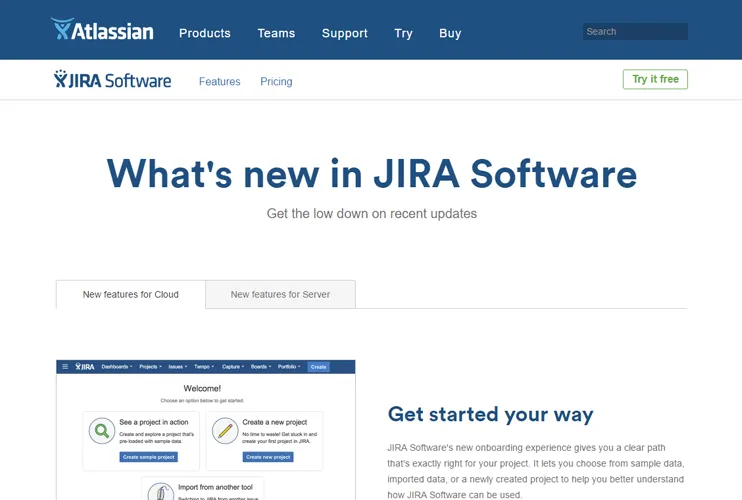The image size is (742, 500).
Task: Open the Teams menu
Action: [276, 33]
